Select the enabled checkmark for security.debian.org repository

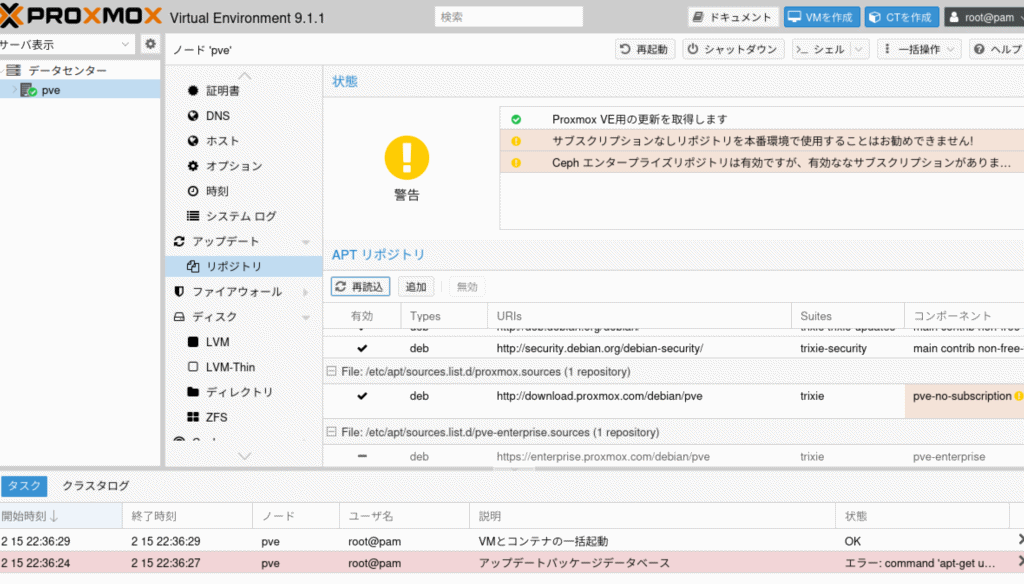coord(362,348)
